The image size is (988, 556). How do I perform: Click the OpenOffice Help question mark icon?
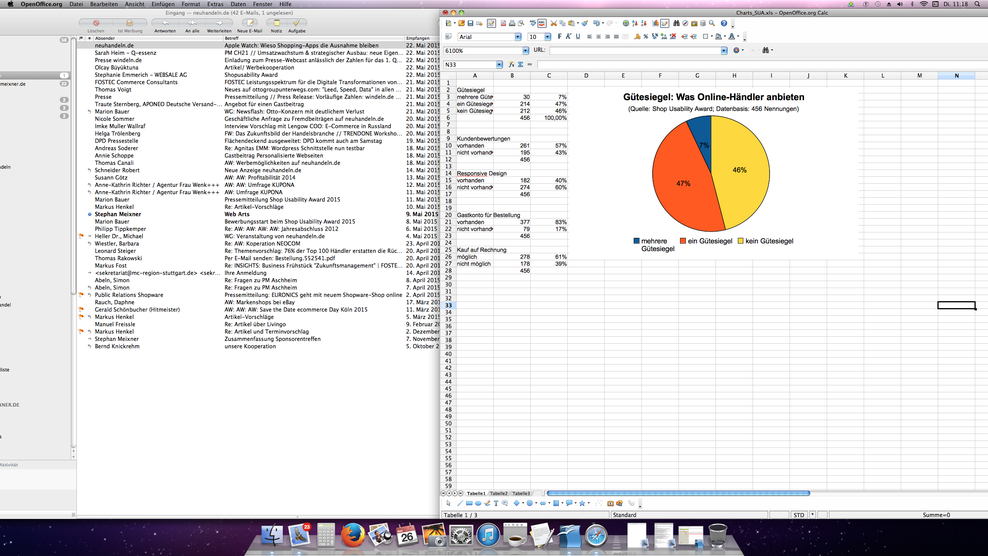pyautogui.click(x=724, y=23)
